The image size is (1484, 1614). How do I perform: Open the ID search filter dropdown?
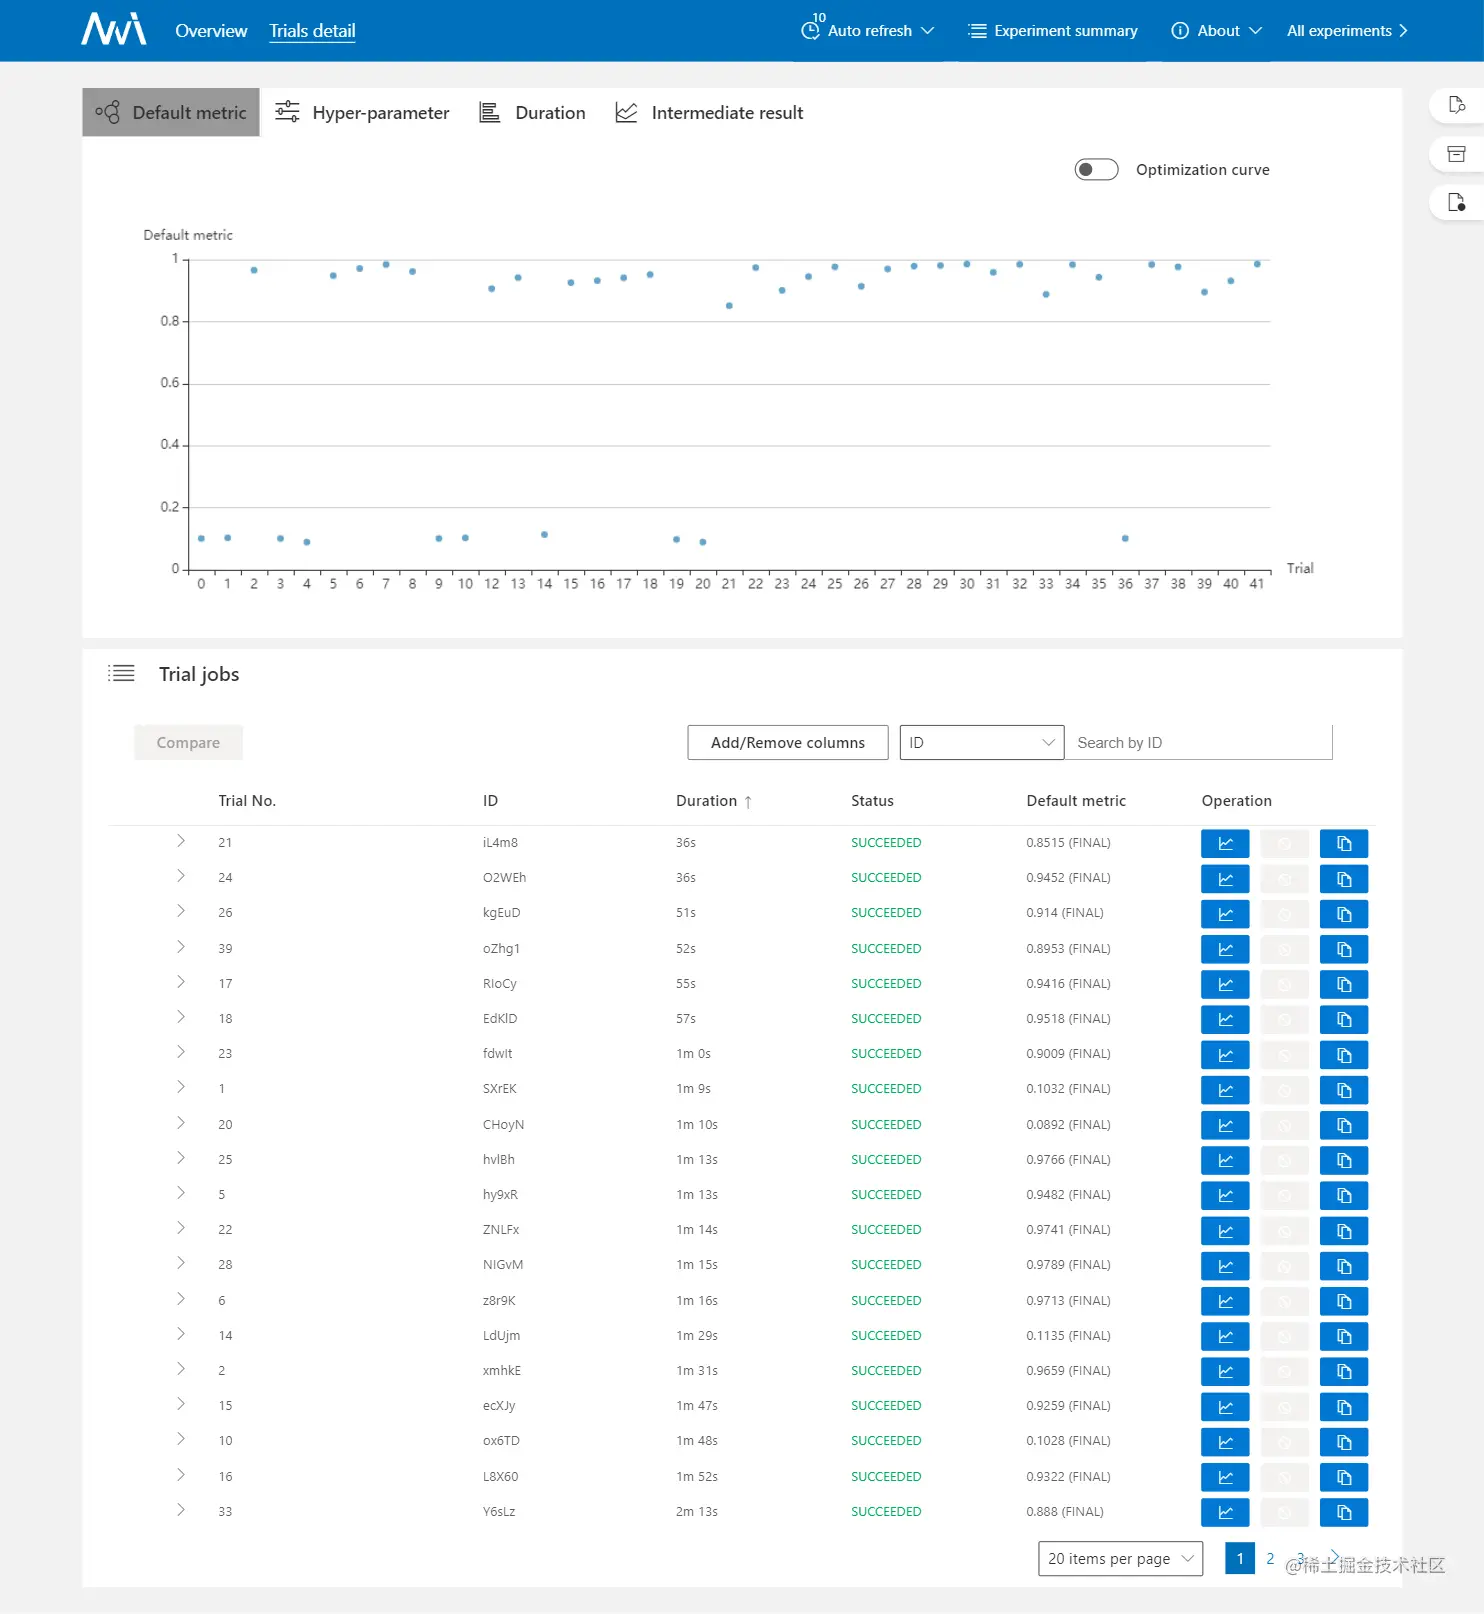(x=981, y=743)
